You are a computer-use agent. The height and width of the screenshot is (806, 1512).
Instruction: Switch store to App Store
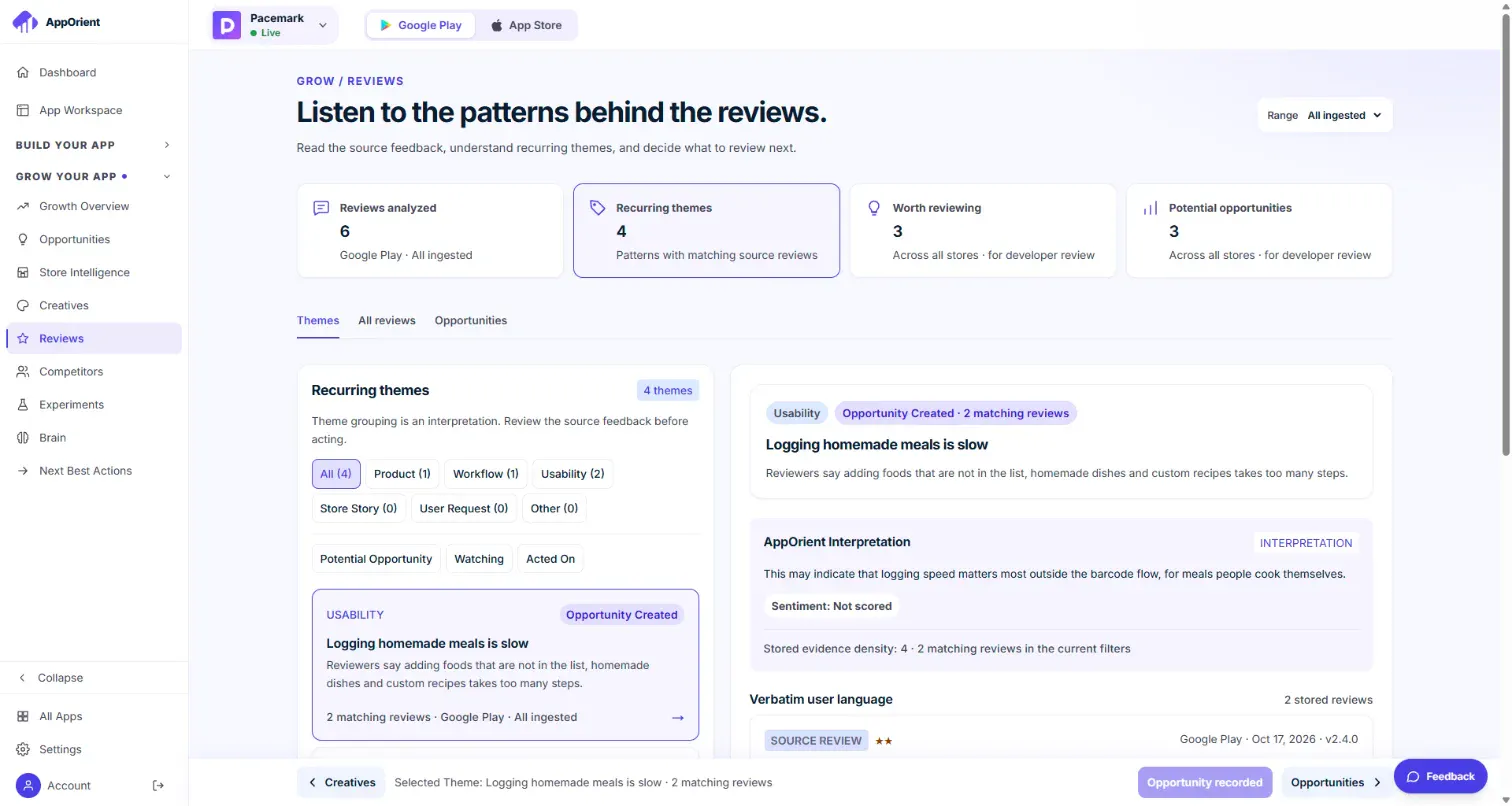pyautogui.click(x=527, y=25)
